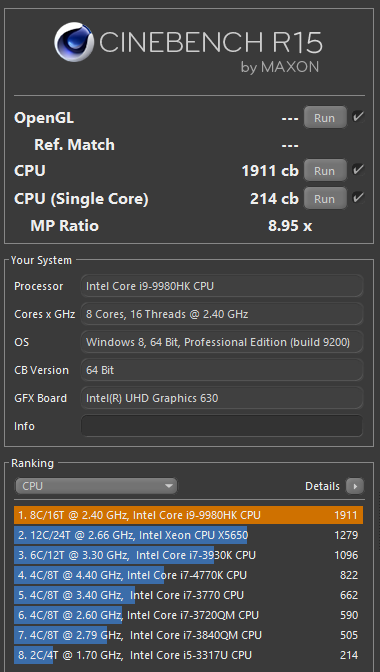Select the Xeon X5650 ranking row
Image resolution: width=380 pixels, height=672 pixels.
click(x=189, y=535)
